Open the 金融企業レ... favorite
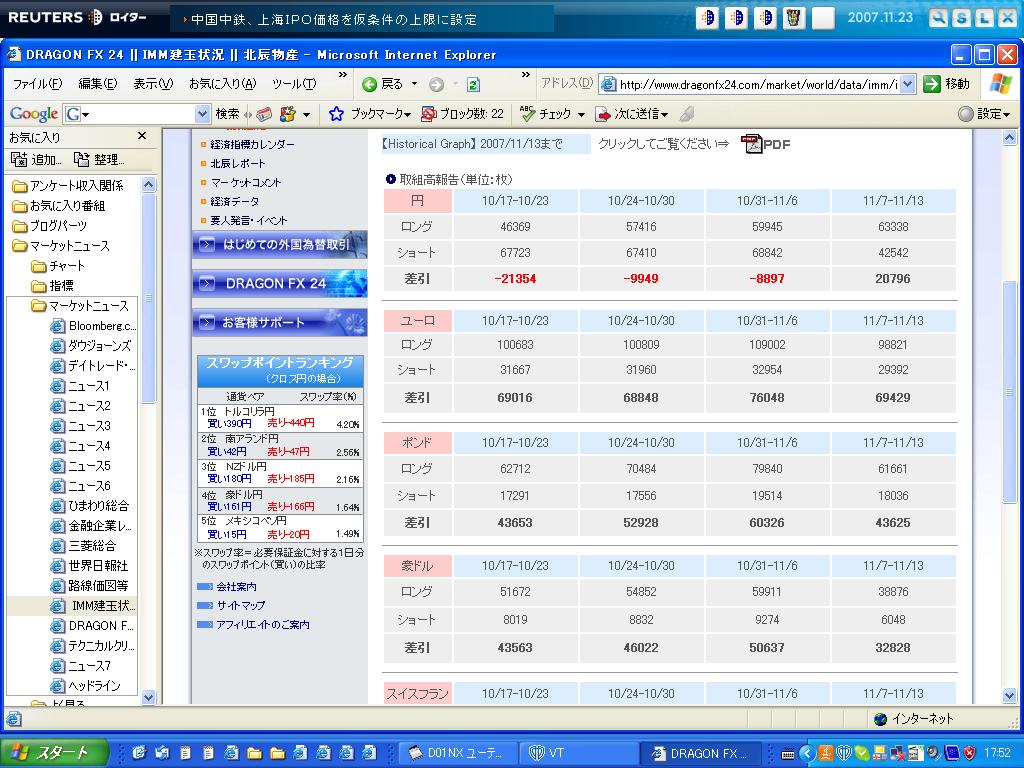Image resolution: width=1024 pixels, height=768 pixels. [x=91, y=526]
